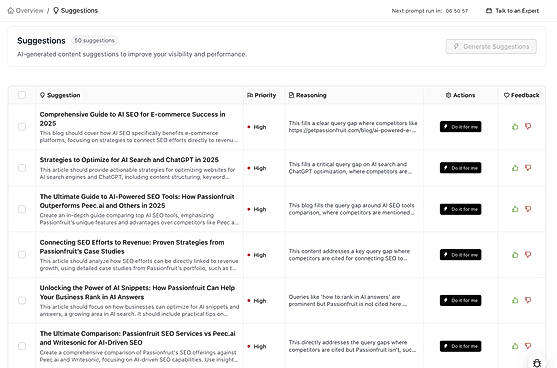Image resolution: width=557 pixels, height=368 pixels.
Task: Thumbs down the Ultimate Comparison suggestion
Action: [x=528, y=346]
